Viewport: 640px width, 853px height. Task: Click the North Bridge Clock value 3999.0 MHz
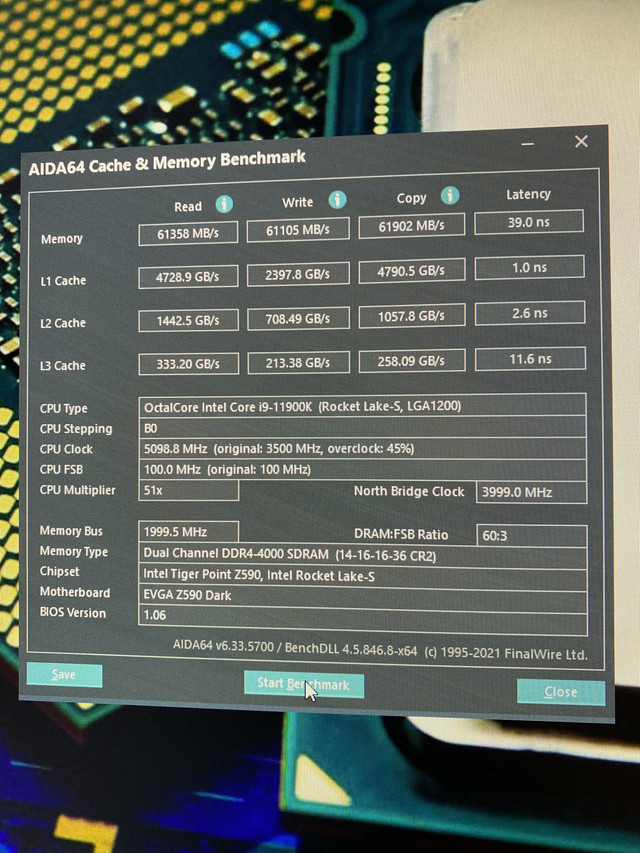[x=531, y=492]
